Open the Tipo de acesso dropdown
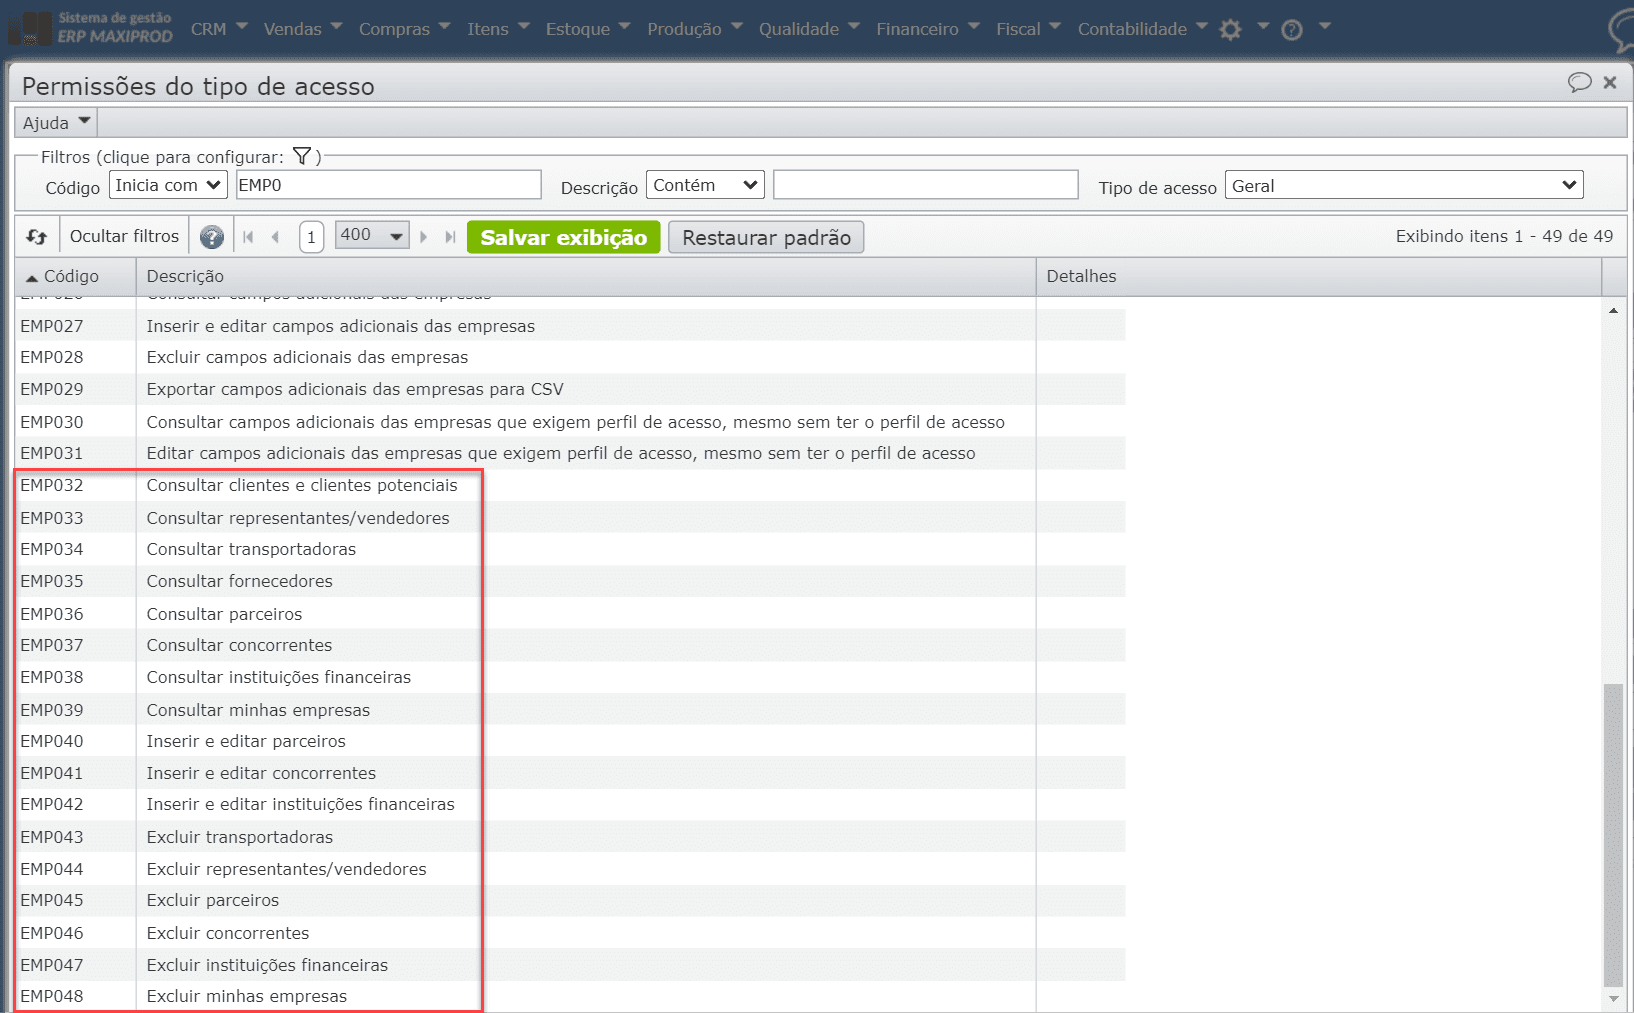Screen dimensions: 1634x1013 pos(1404,185)
